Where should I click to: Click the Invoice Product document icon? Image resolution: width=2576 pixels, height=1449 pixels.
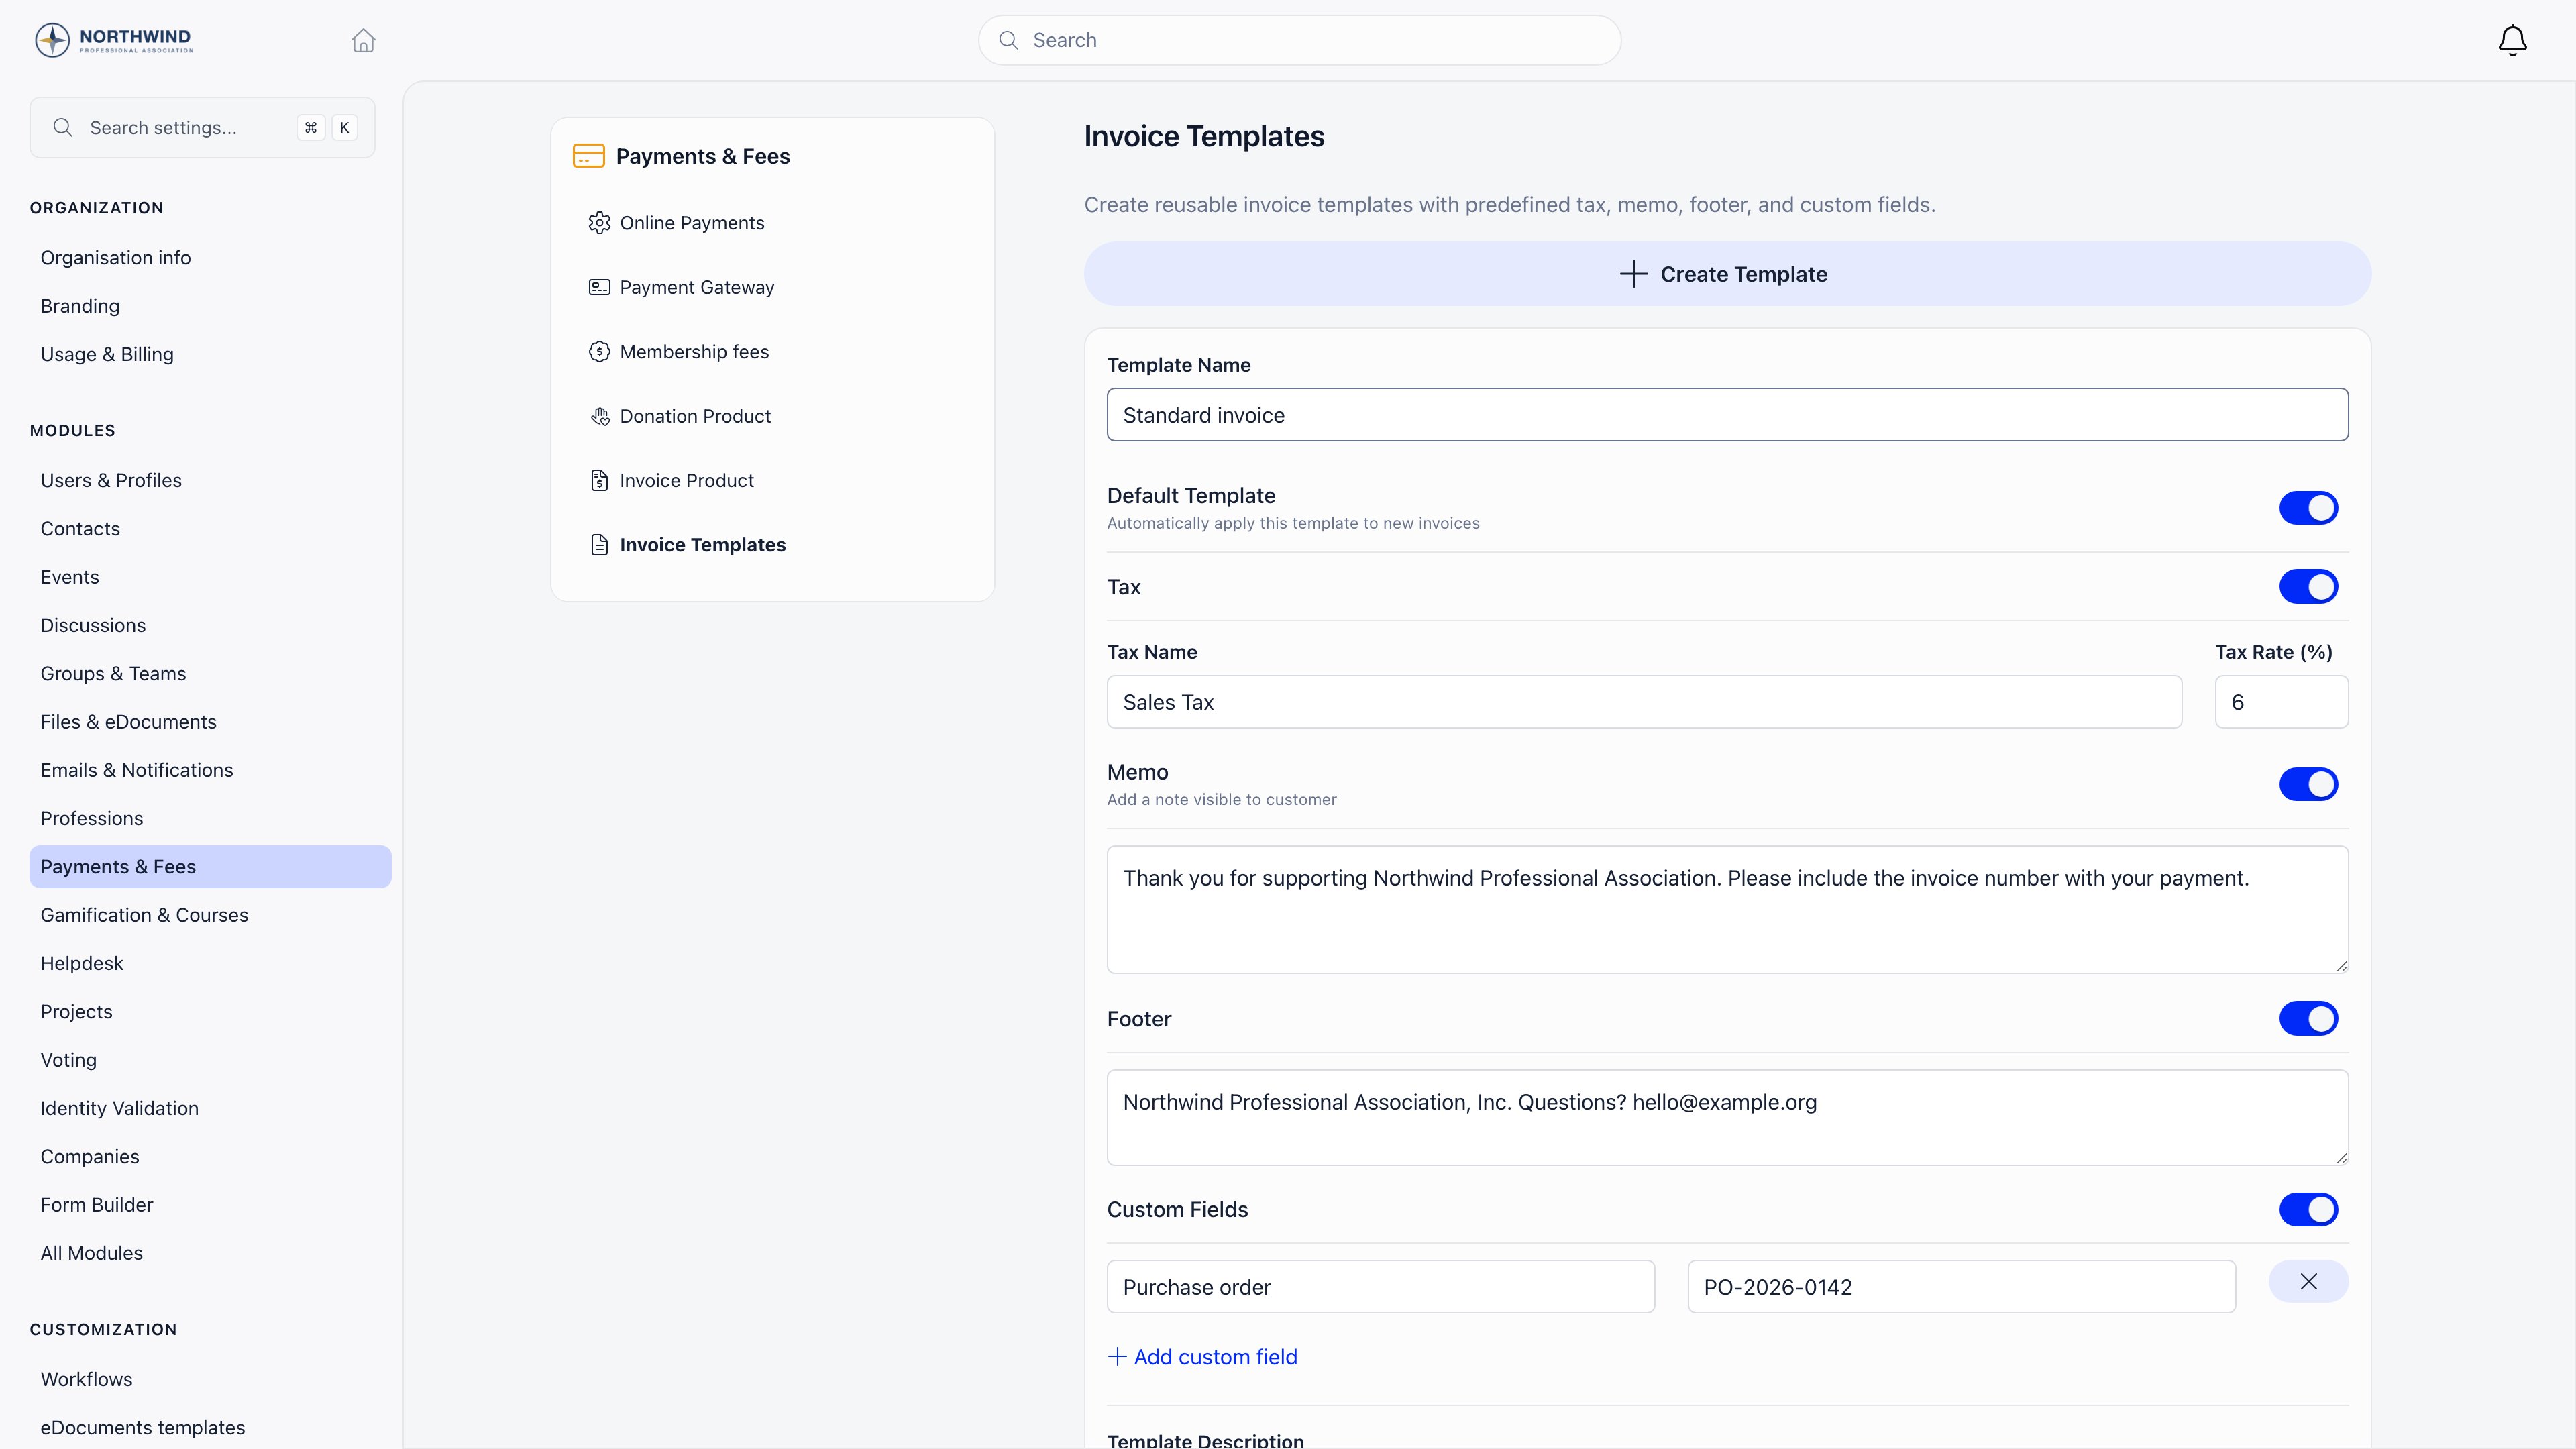coord(599,480)
